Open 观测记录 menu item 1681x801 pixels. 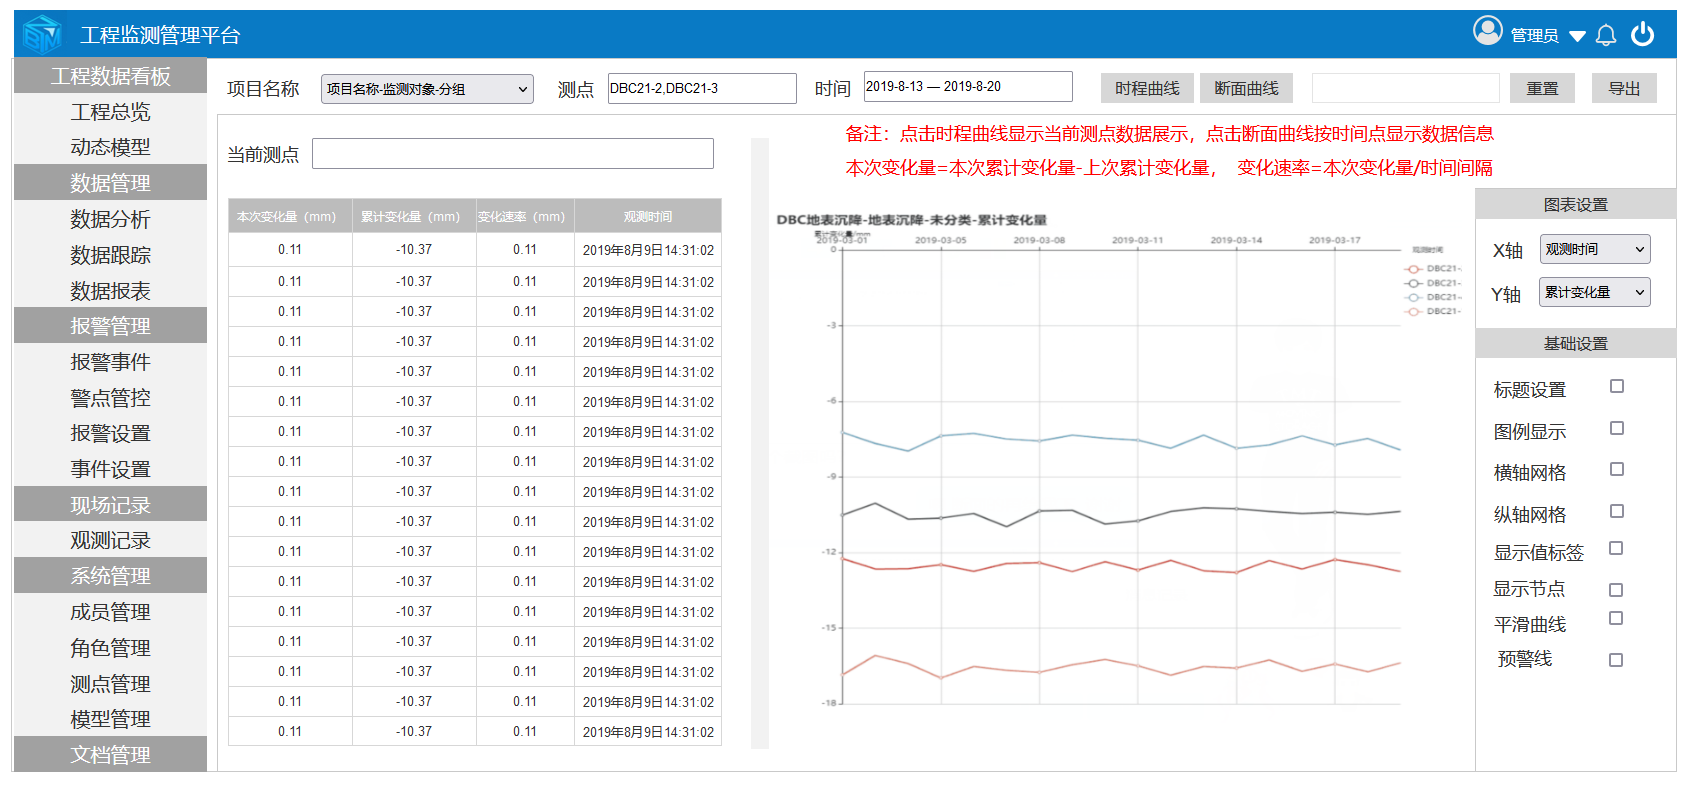click(110, 540)
